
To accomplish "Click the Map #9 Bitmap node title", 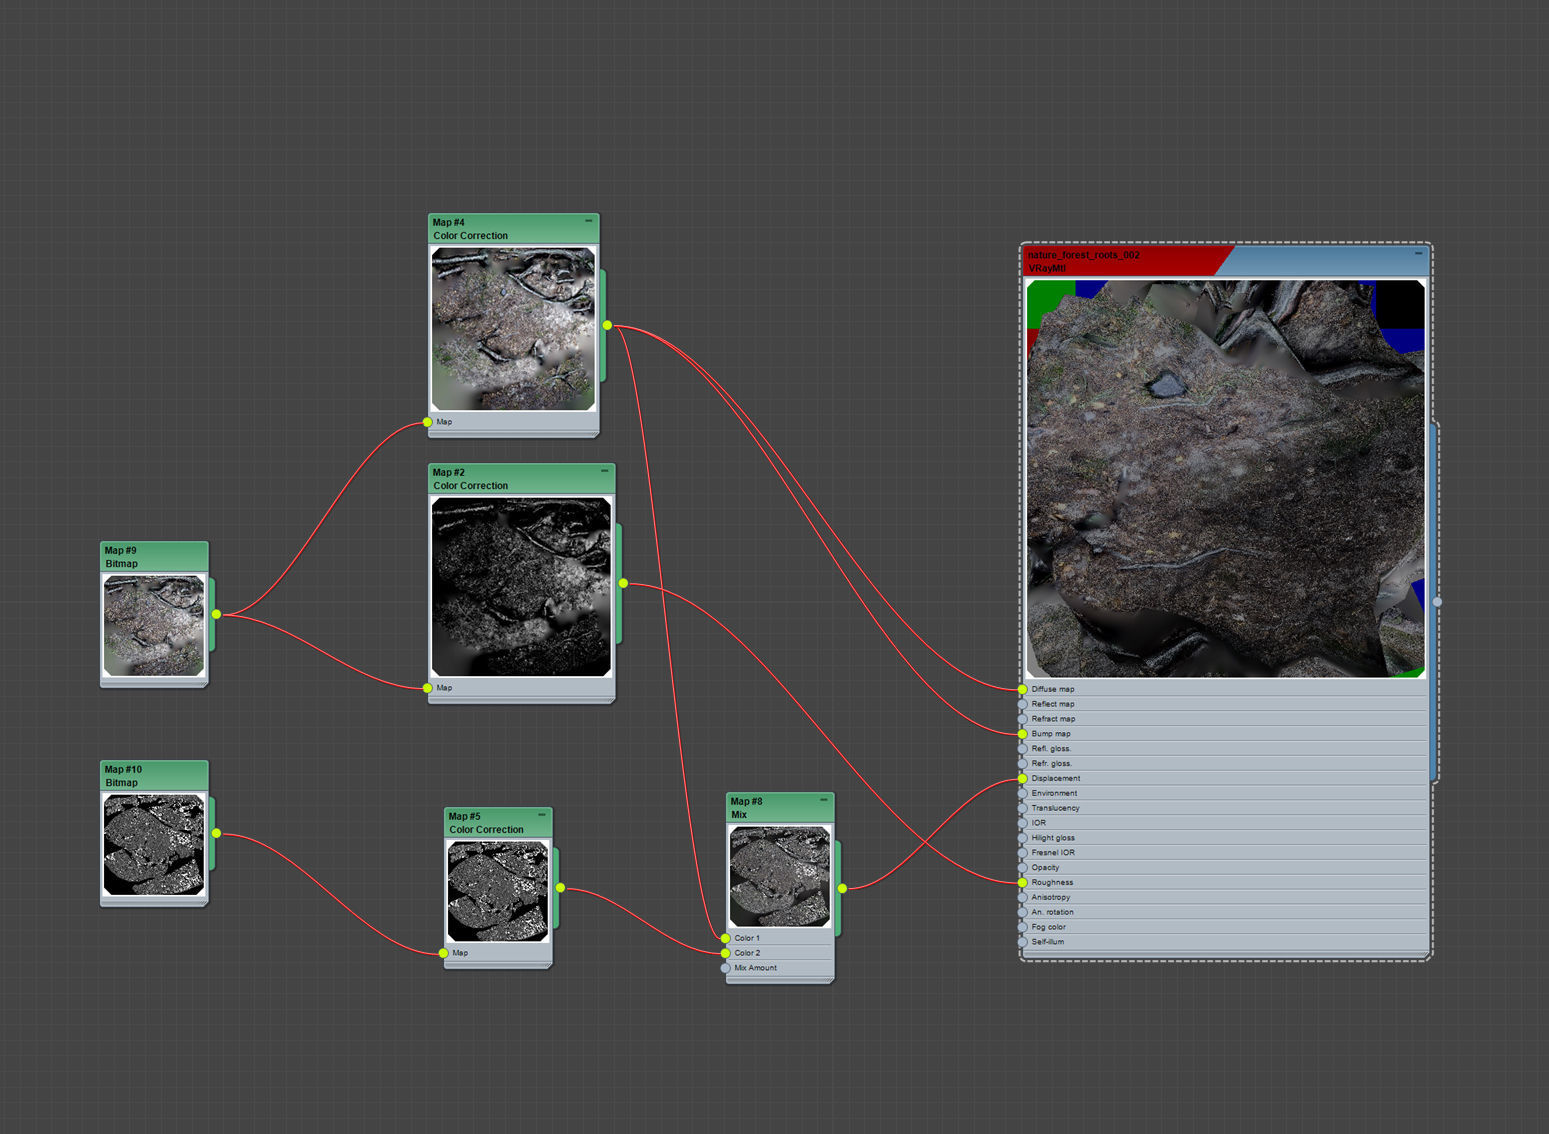I will click(154, 557).
